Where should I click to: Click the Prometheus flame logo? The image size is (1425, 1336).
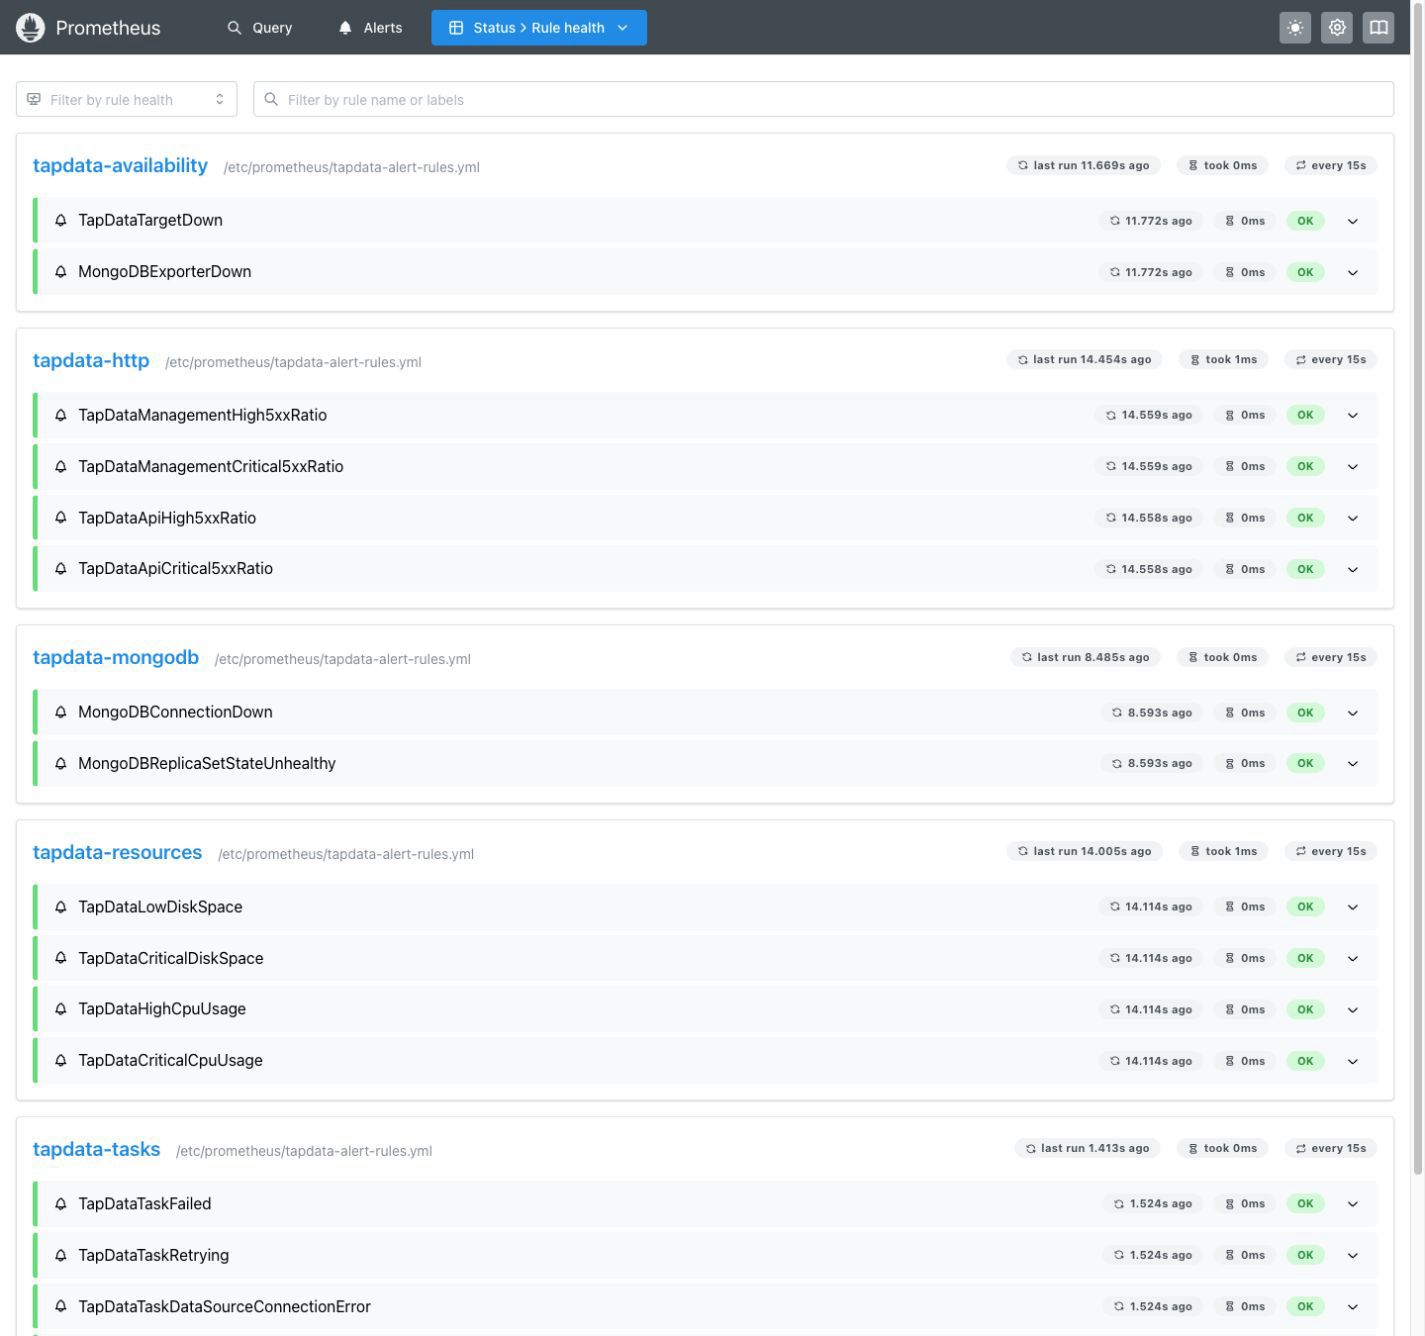[31, 28]
